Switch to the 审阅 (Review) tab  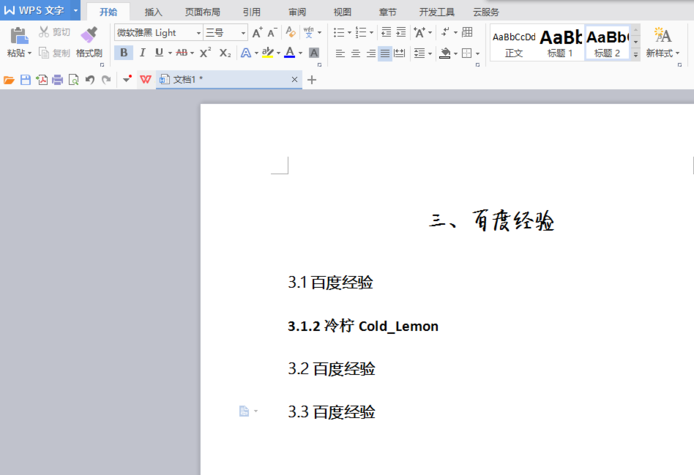coord(297,12)
